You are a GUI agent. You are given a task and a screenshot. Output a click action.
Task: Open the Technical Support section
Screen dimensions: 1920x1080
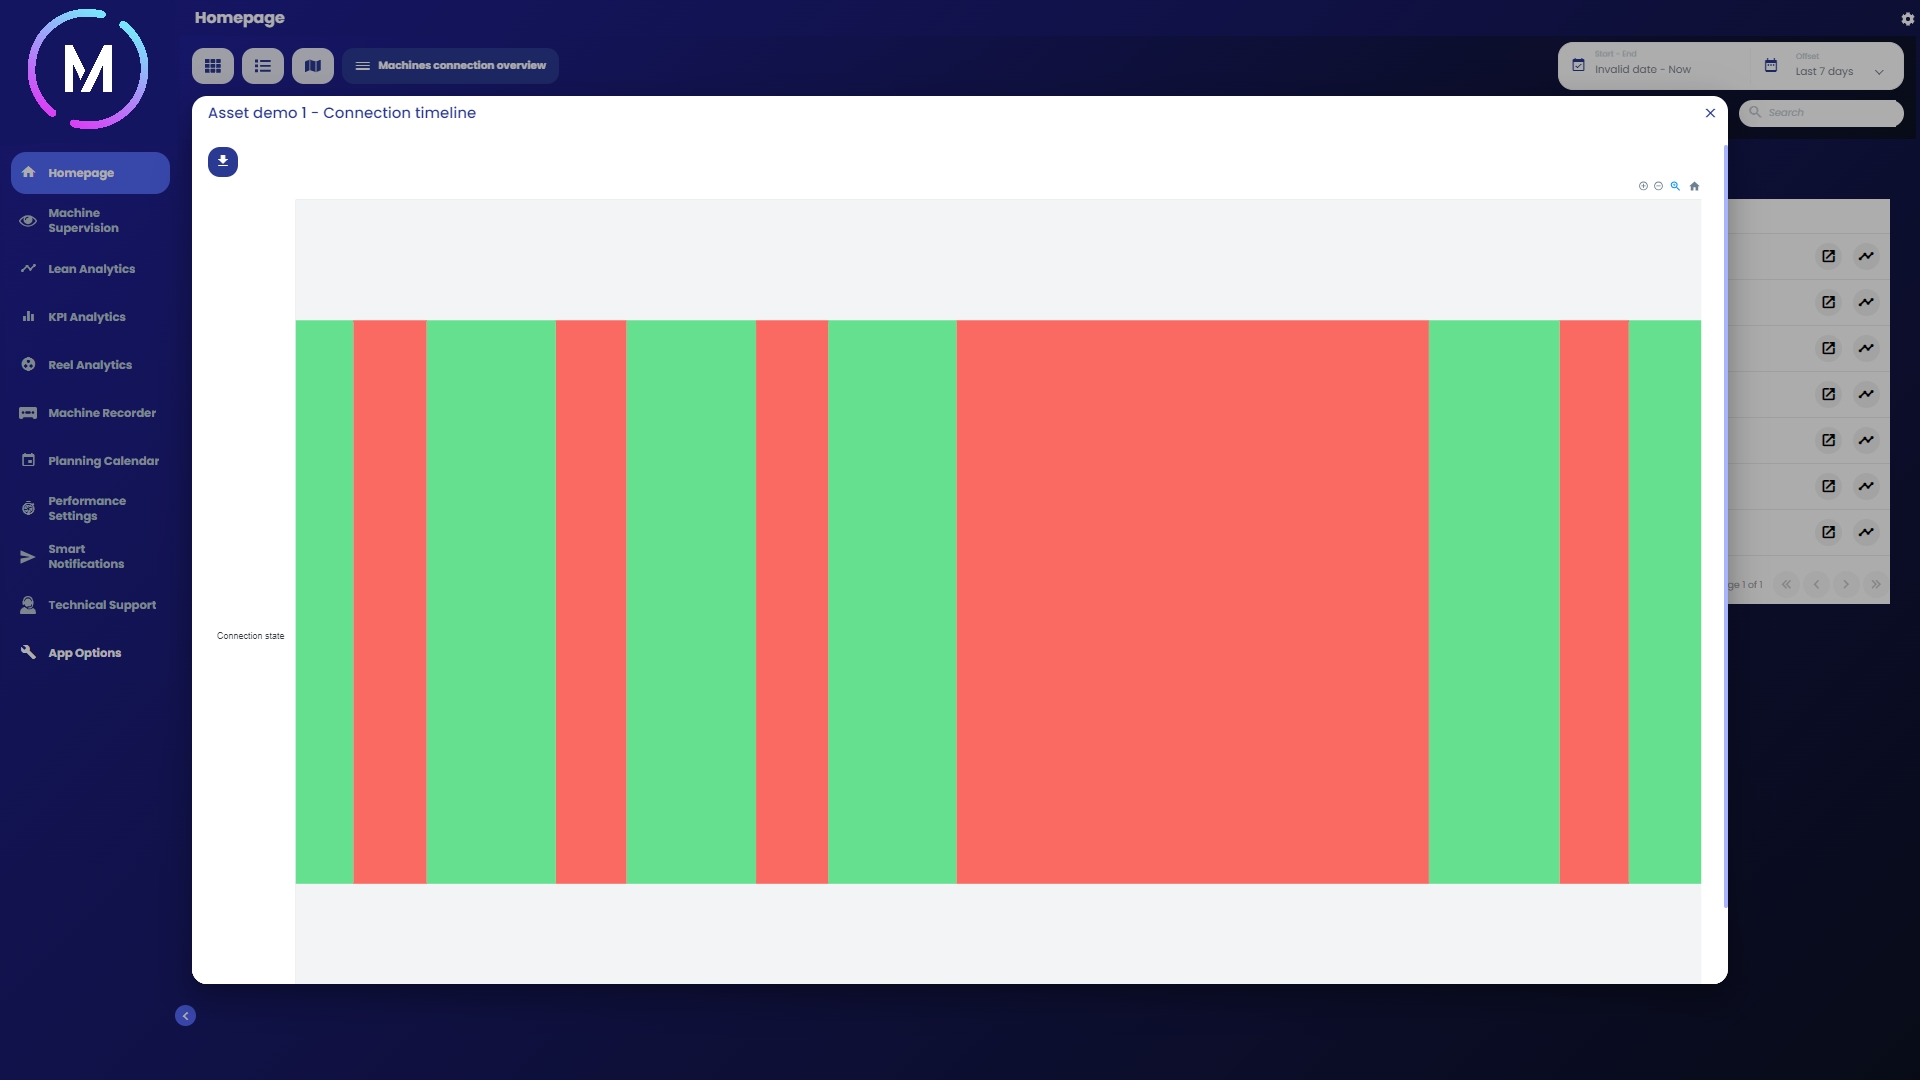pos(102,605)
